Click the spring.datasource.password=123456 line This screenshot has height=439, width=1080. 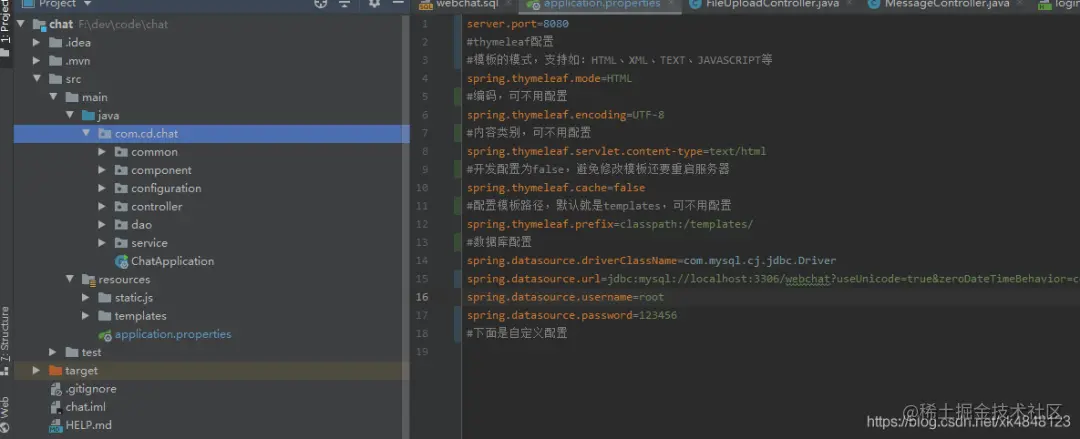[572, 316]
